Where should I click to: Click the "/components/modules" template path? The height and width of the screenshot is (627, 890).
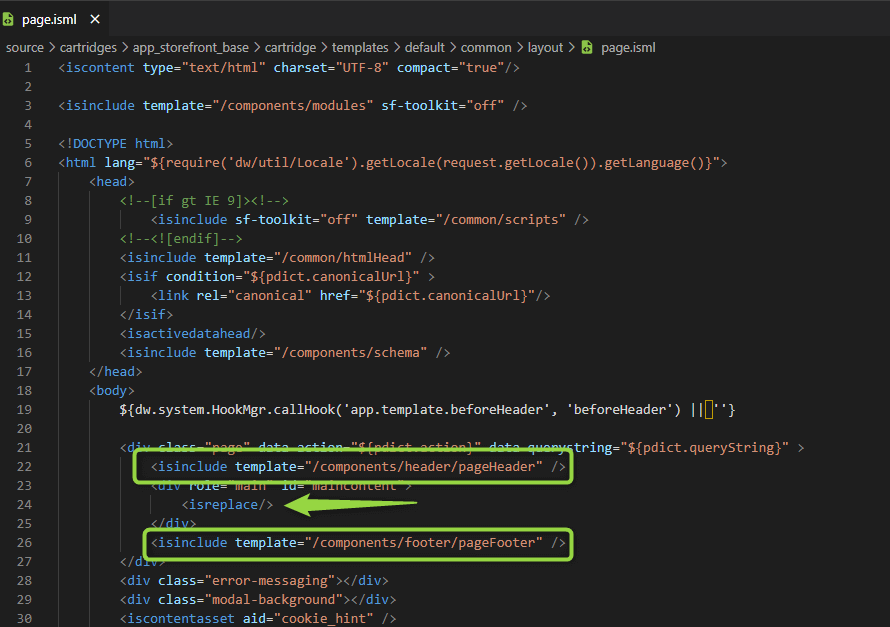pyautogui.click(x=293, y=106)
